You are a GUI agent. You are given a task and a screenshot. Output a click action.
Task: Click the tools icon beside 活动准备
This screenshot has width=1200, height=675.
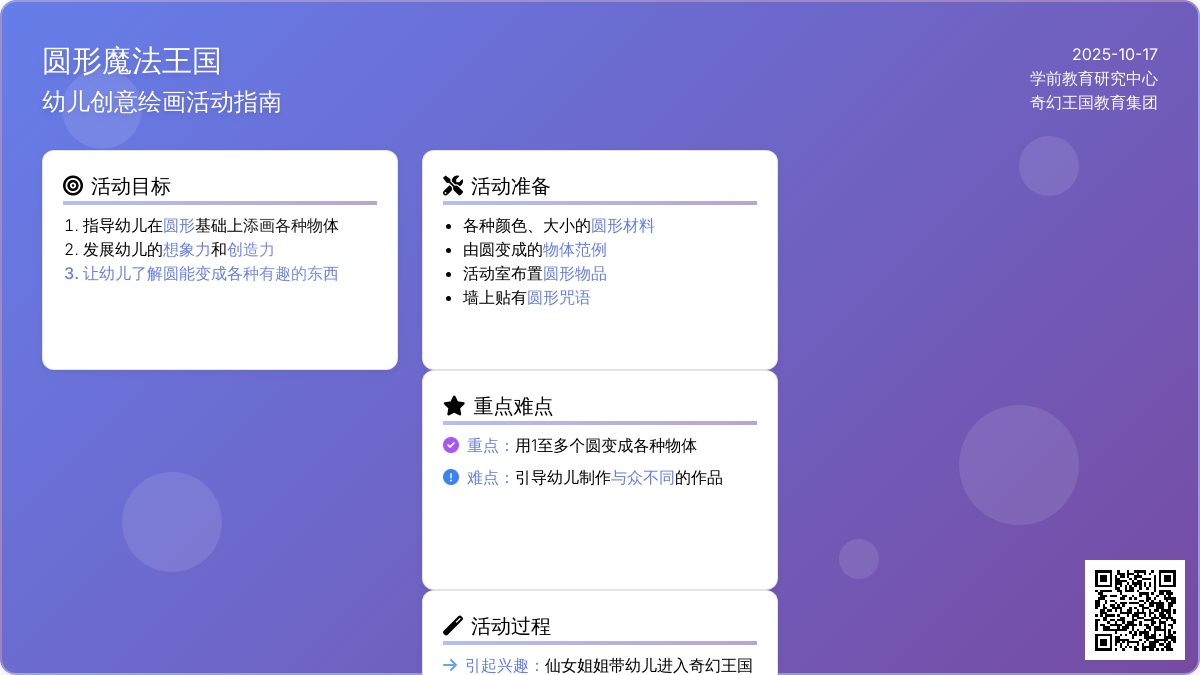[x=452, y=185]
